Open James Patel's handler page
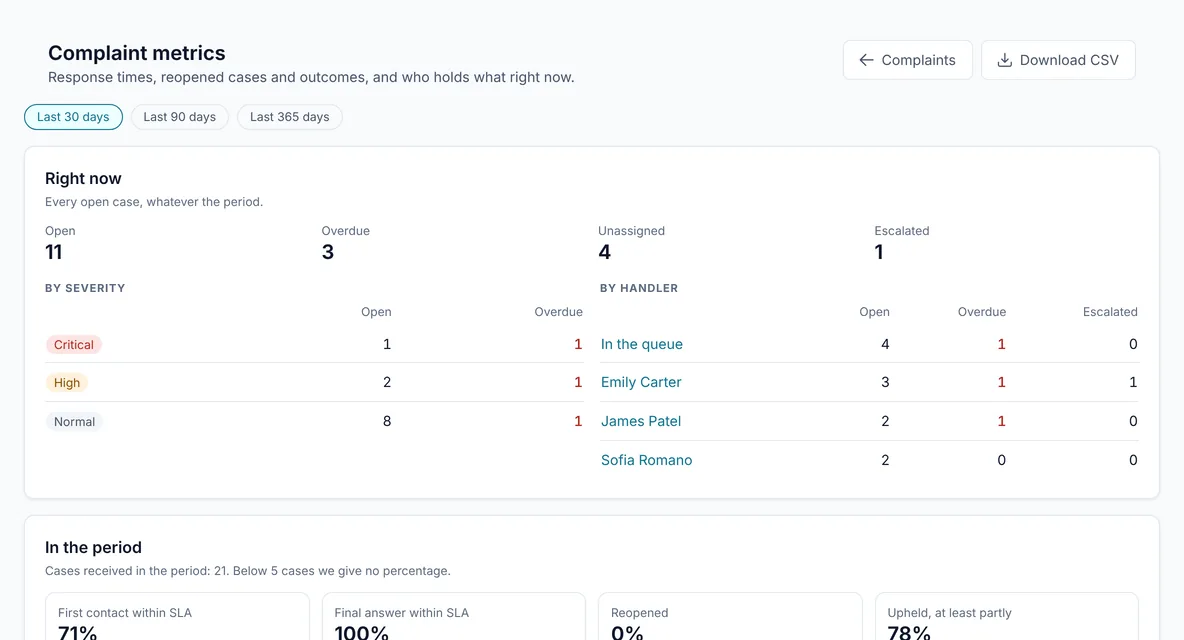The height and width of the screenshot is (640, 1184). tap(641, 421)
